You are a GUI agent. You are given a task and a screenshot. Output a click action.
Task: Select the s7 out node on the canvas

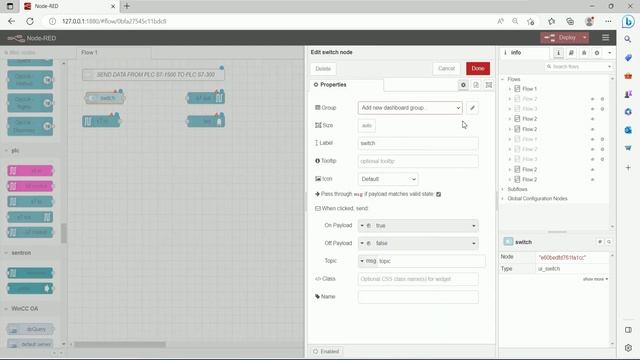(206, 98)
